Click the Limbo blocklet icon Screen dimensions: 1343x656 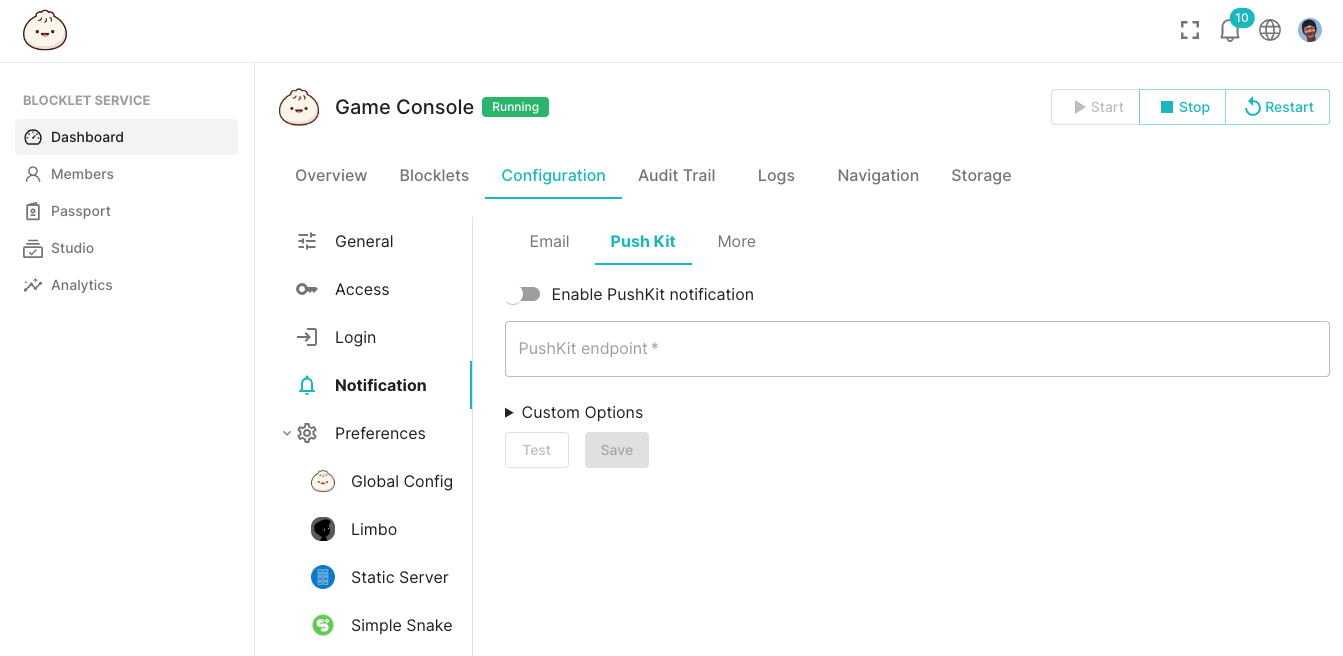tap(323, 529)
